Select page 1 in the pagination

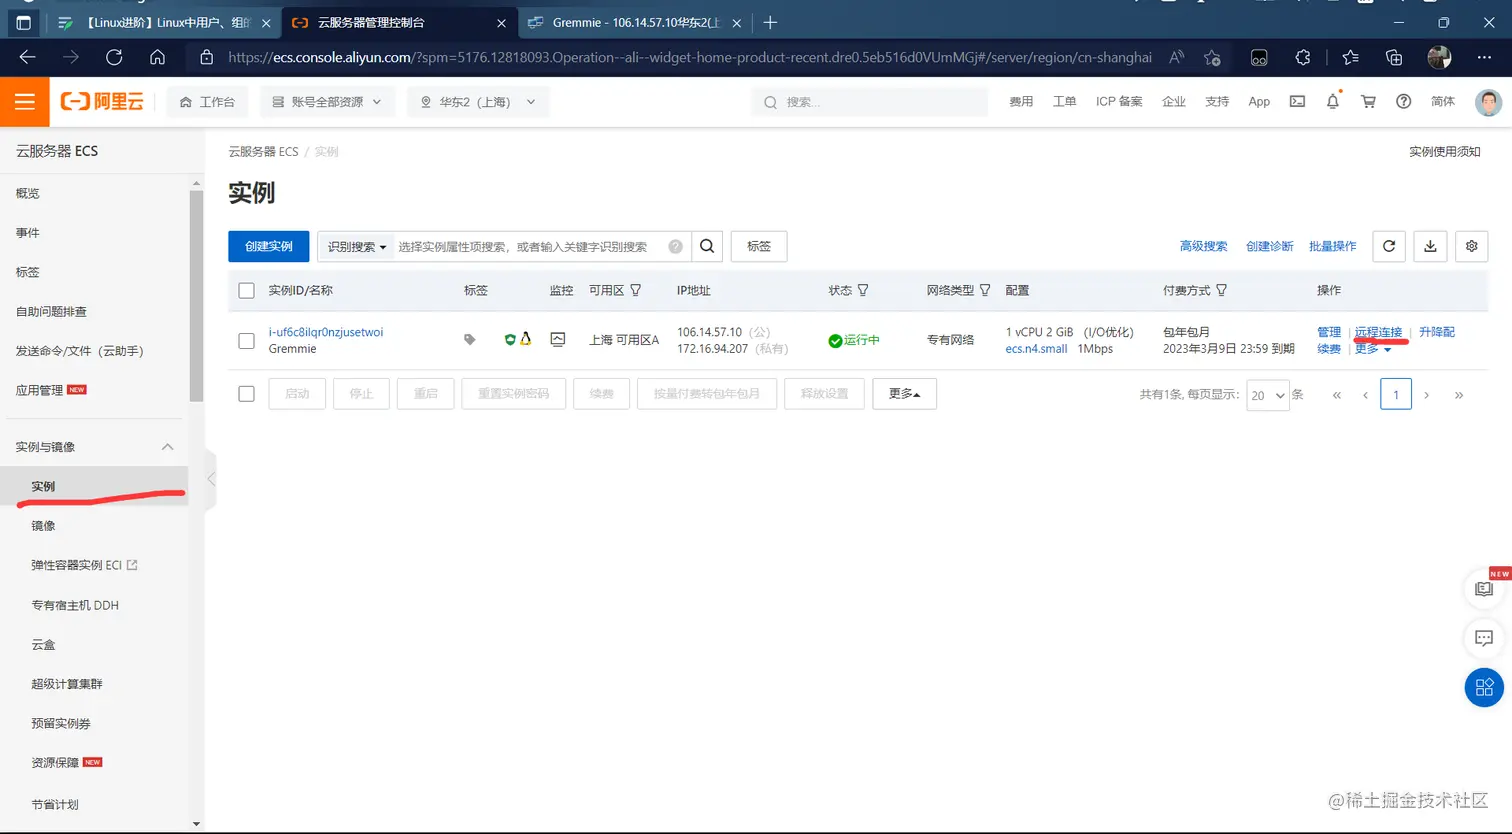pos(1396,394)
